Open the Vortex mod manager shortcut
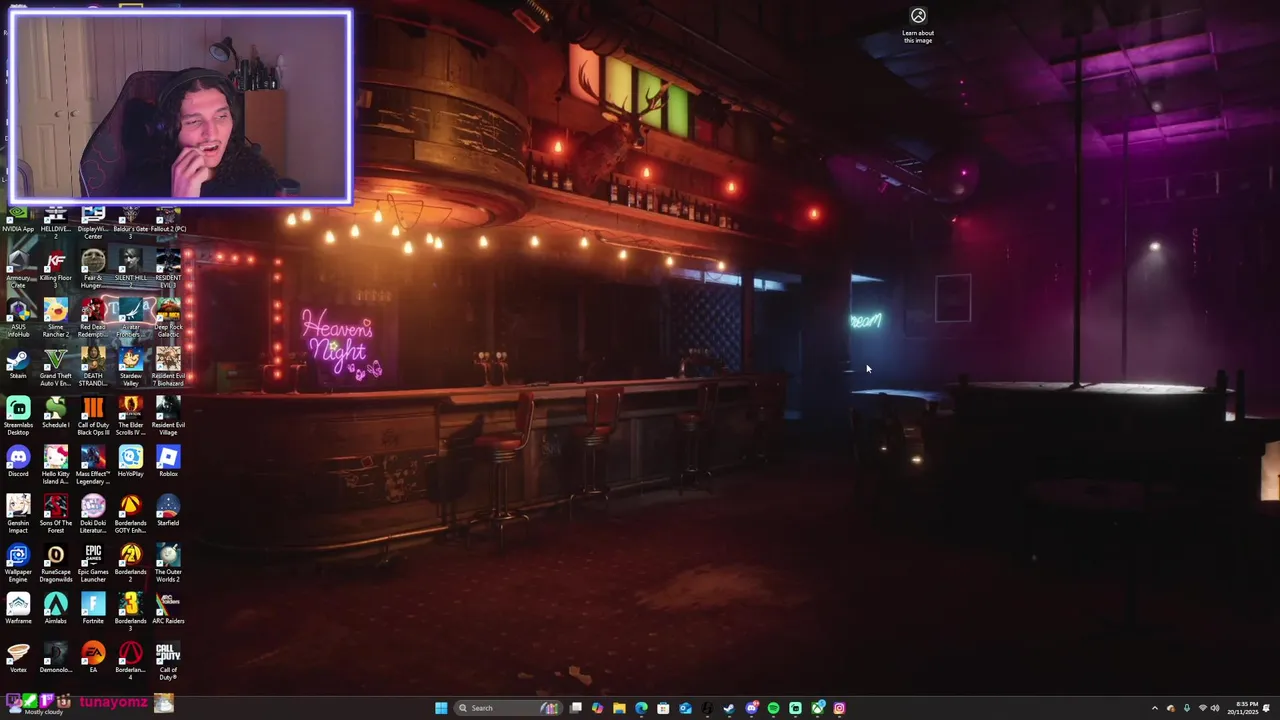 click(18, 658)
